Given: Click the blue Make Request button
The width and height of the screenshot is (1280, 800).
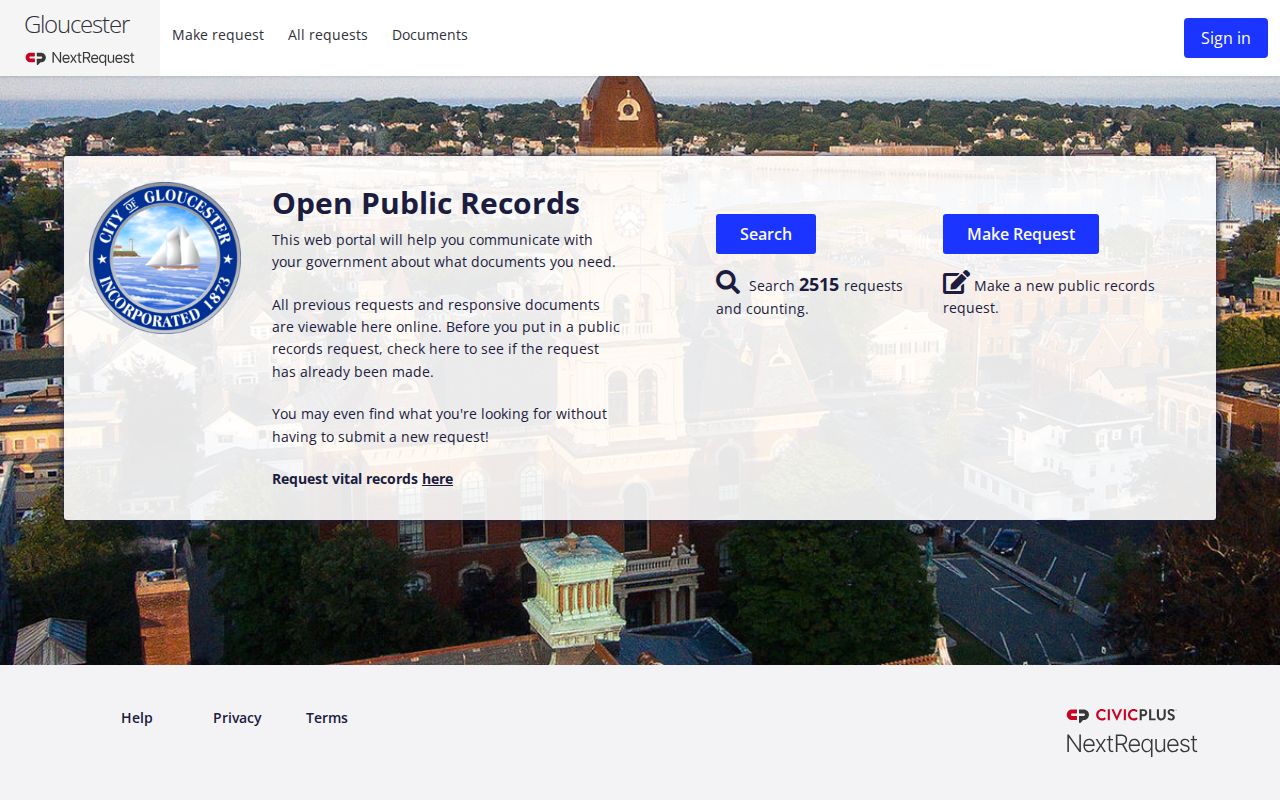Looking at the screenshot, I should (1021, 234).
